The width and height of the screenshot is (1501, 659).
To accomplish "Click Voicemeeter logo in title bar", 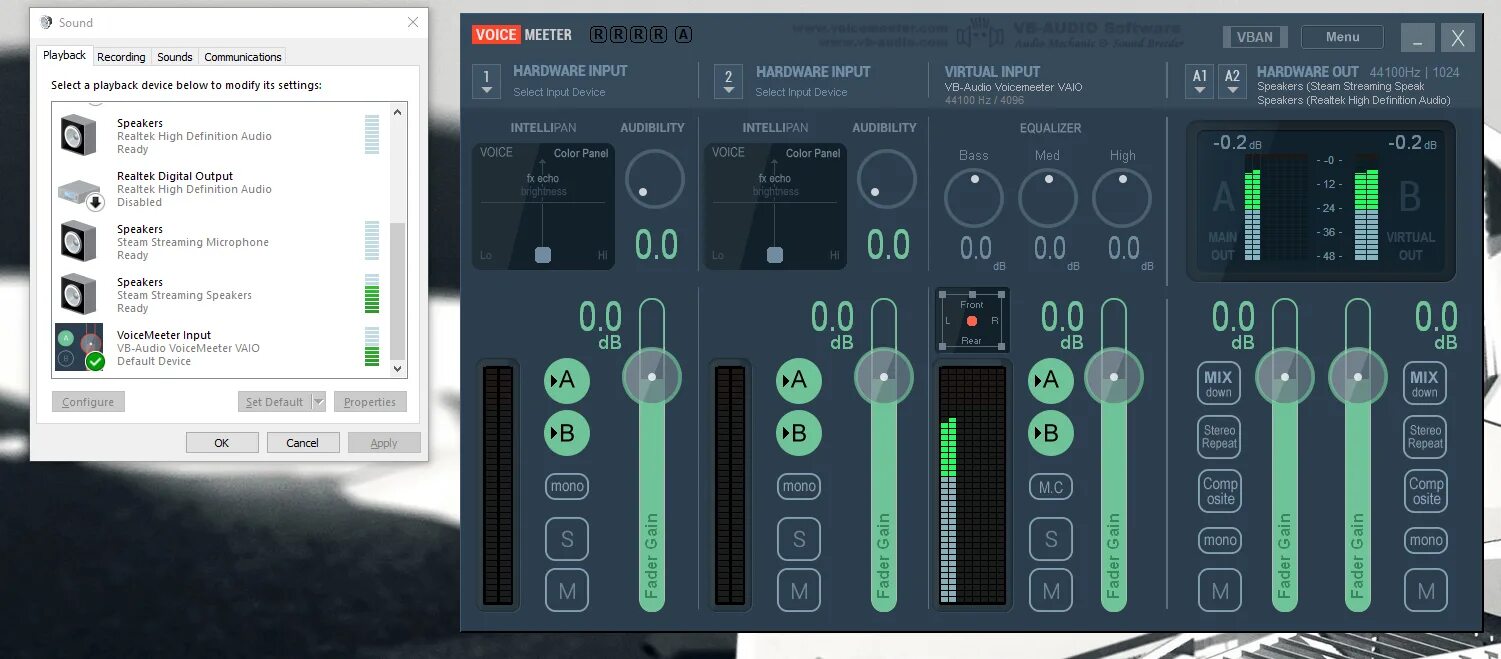I will coord(522,35).
